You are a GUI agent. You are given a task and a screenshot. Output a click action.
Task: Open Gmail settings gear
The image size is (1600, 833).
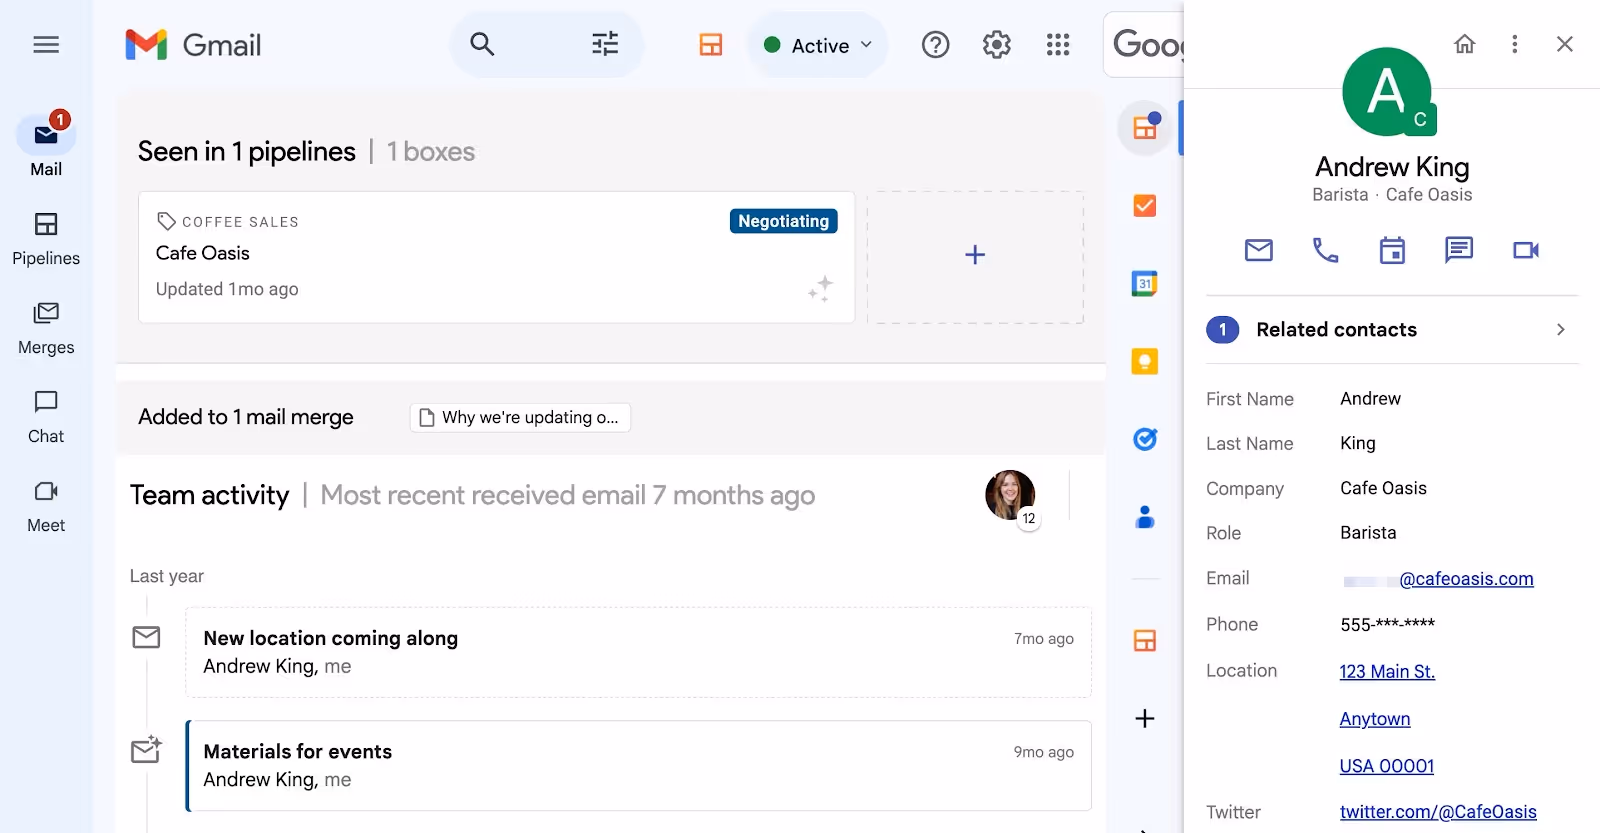(x=997, y=45)
